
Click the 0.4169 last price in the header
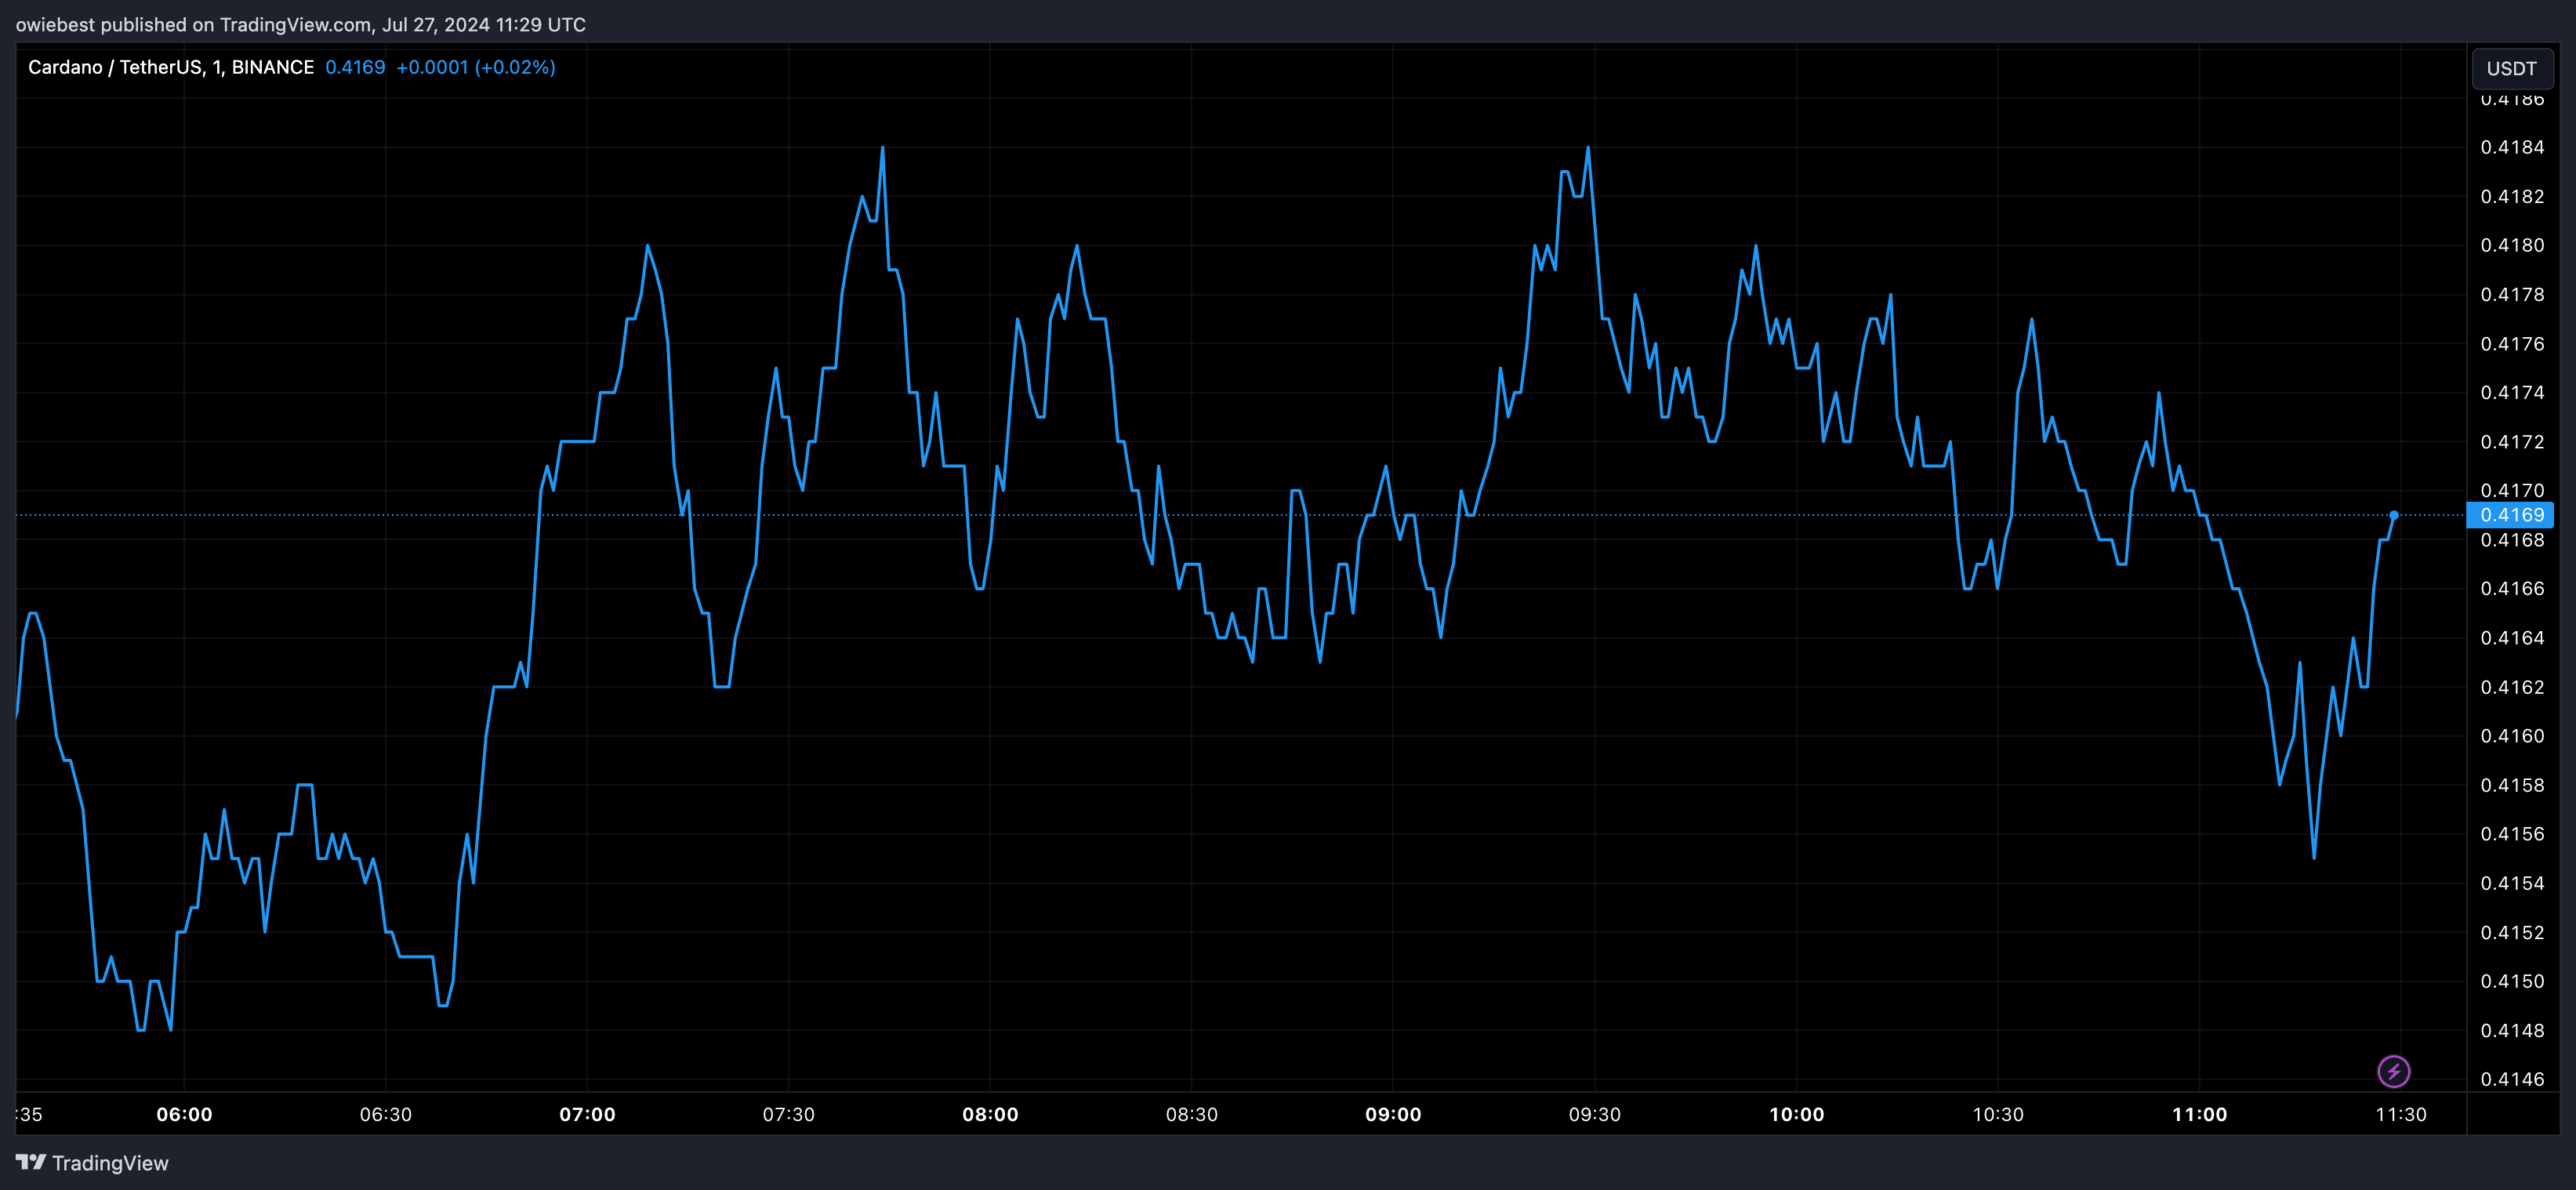[355, 67]
